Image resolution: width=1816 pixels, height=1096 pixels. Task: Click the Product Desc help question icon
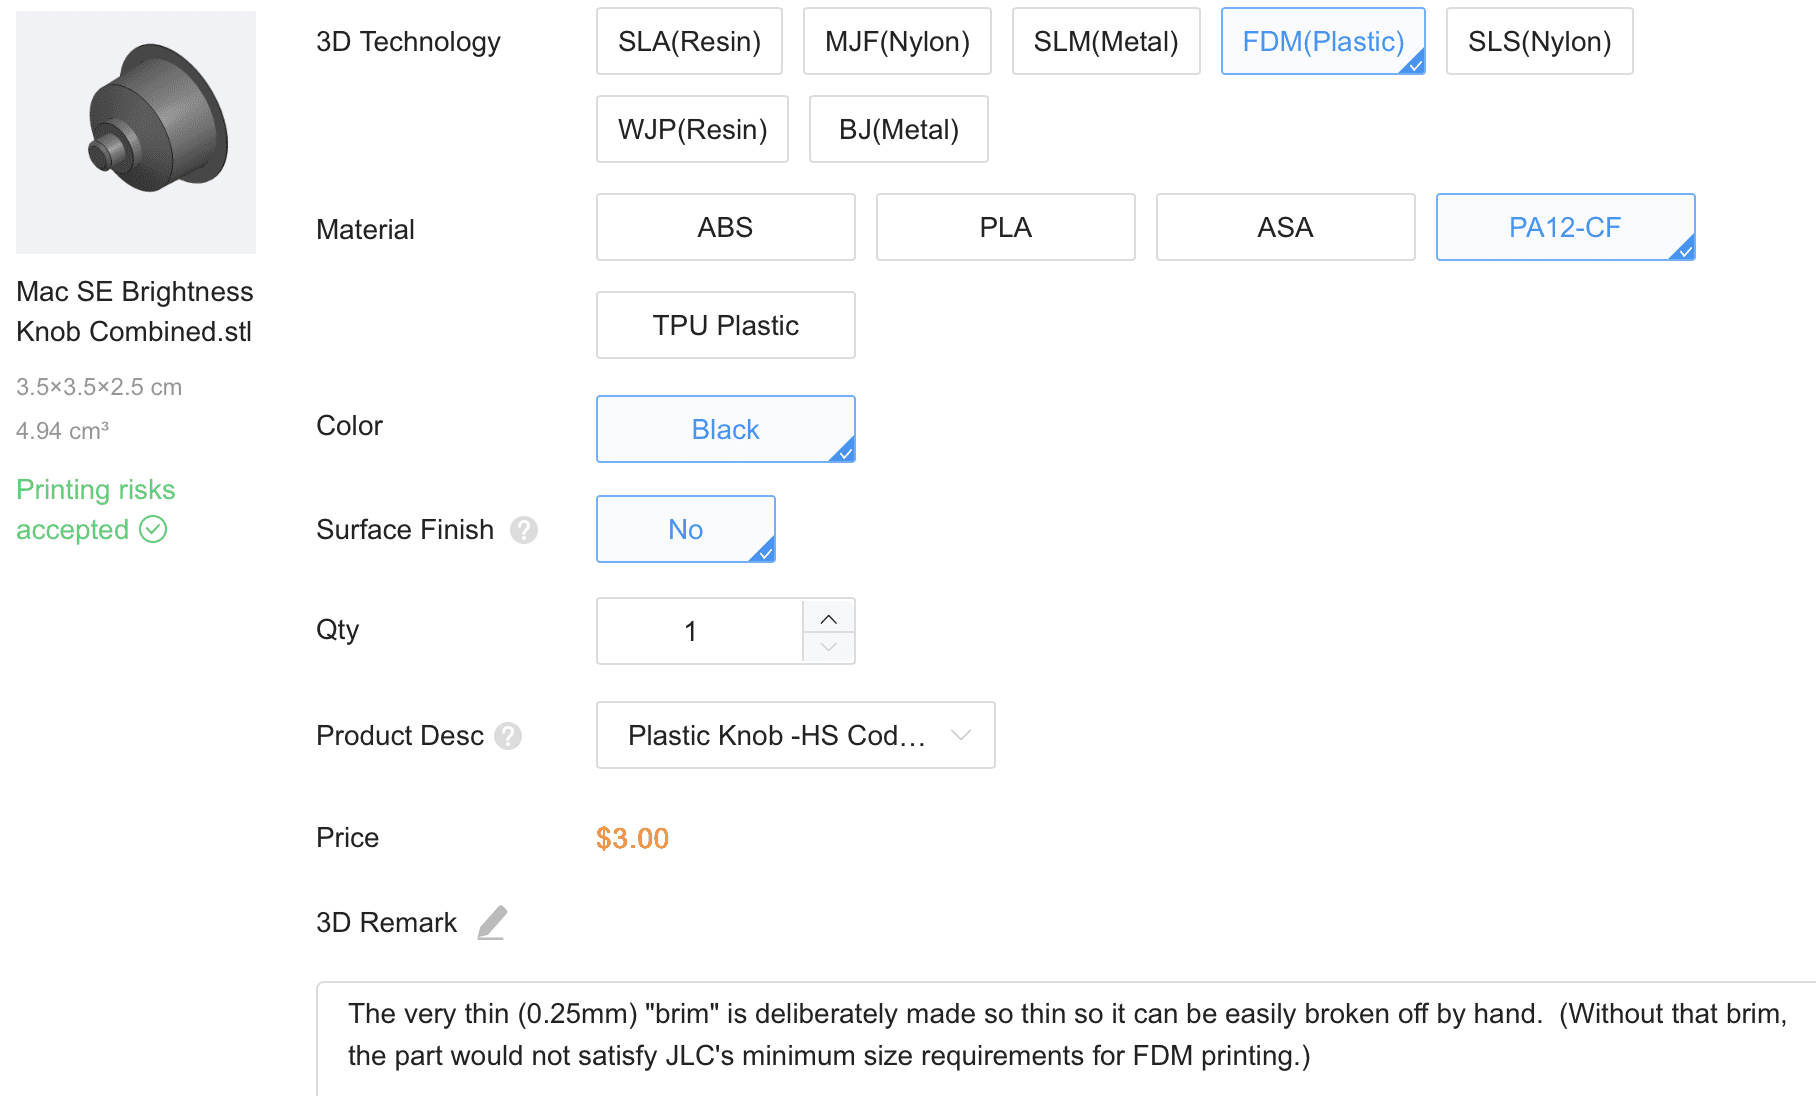point(508,736)
